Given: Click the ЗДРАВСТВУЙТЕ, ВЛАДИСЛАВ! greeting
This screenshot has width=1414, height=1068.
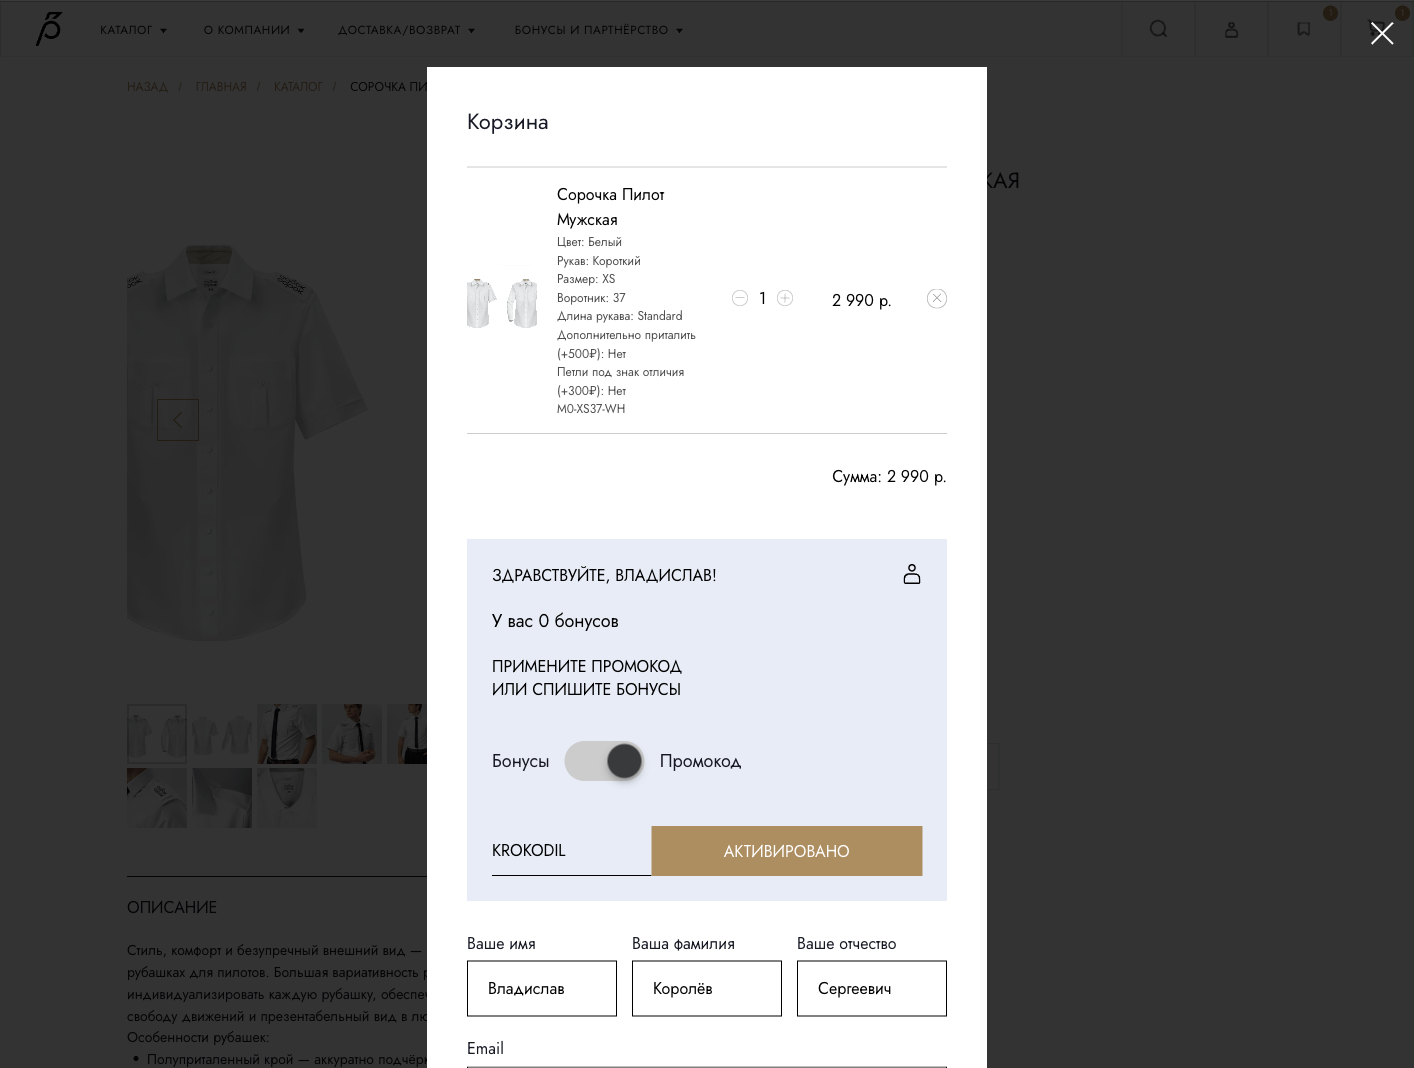Looking at the screenshot, I should click(x=604, y=575).
